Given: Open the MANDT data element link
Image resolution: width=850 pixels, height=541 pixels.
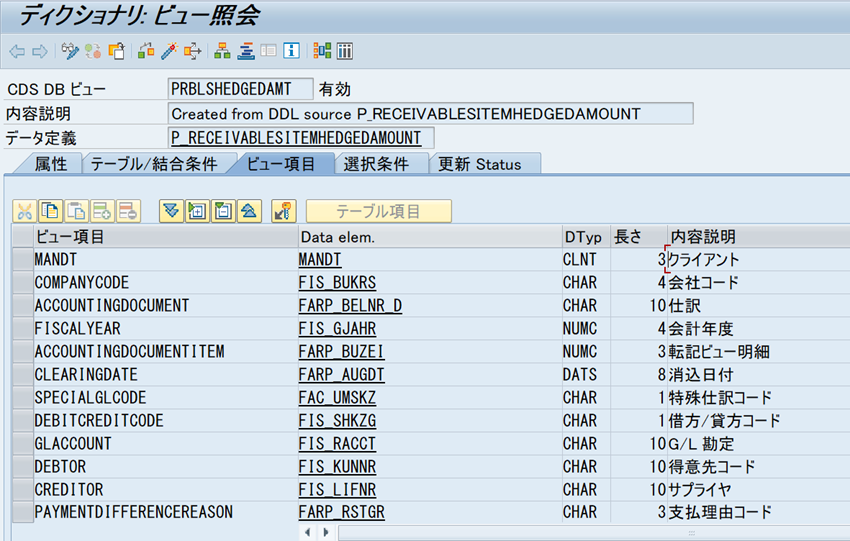Looking at the screenshot, I should (320, 260).
